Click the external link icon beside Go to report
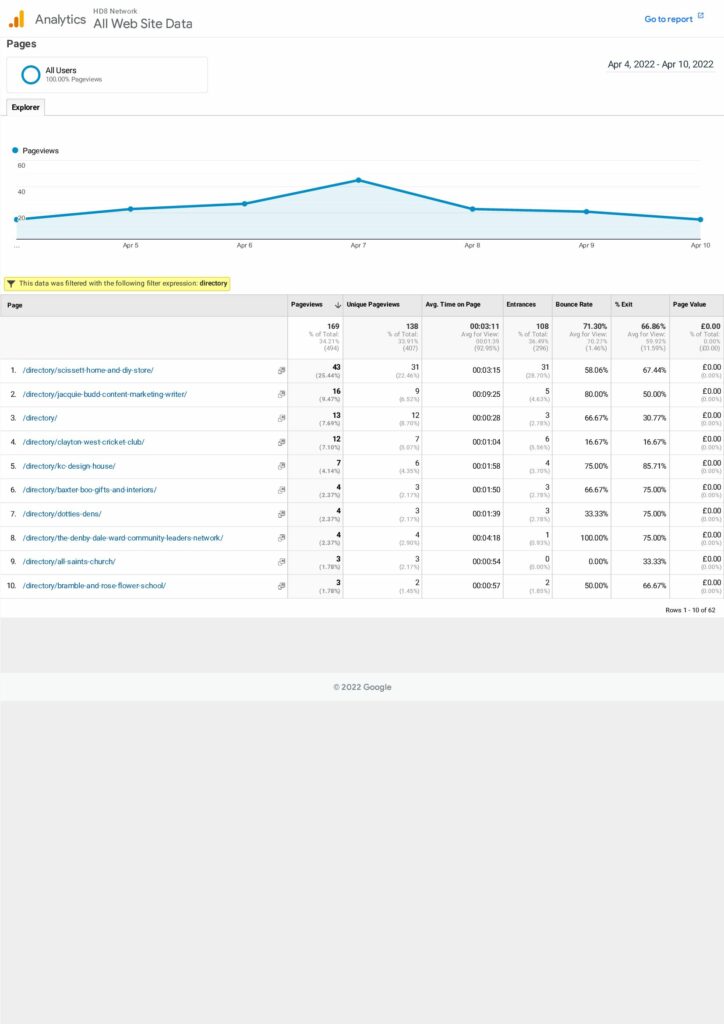 pos(701,16)
